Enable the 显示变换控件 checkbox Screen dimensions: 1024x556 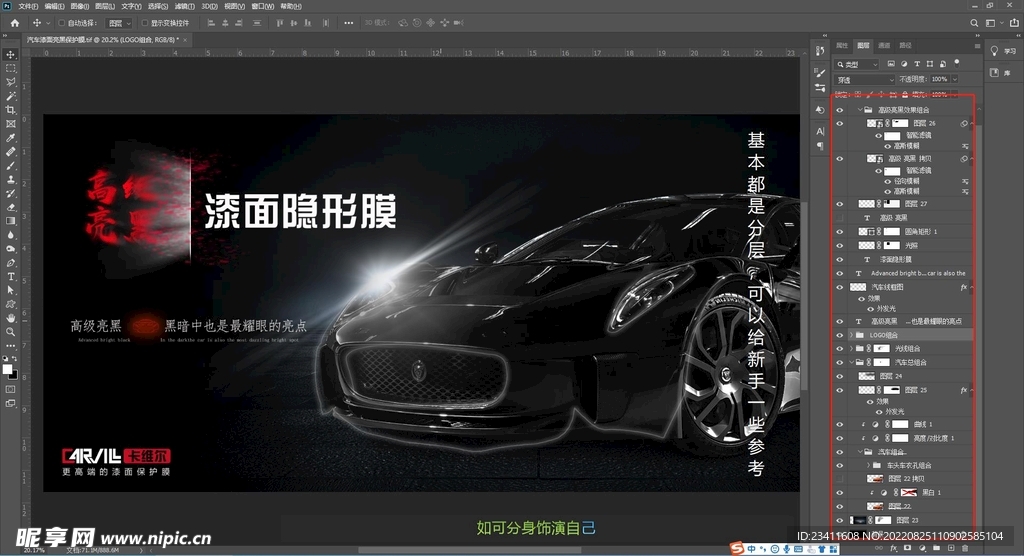point(143,22)
